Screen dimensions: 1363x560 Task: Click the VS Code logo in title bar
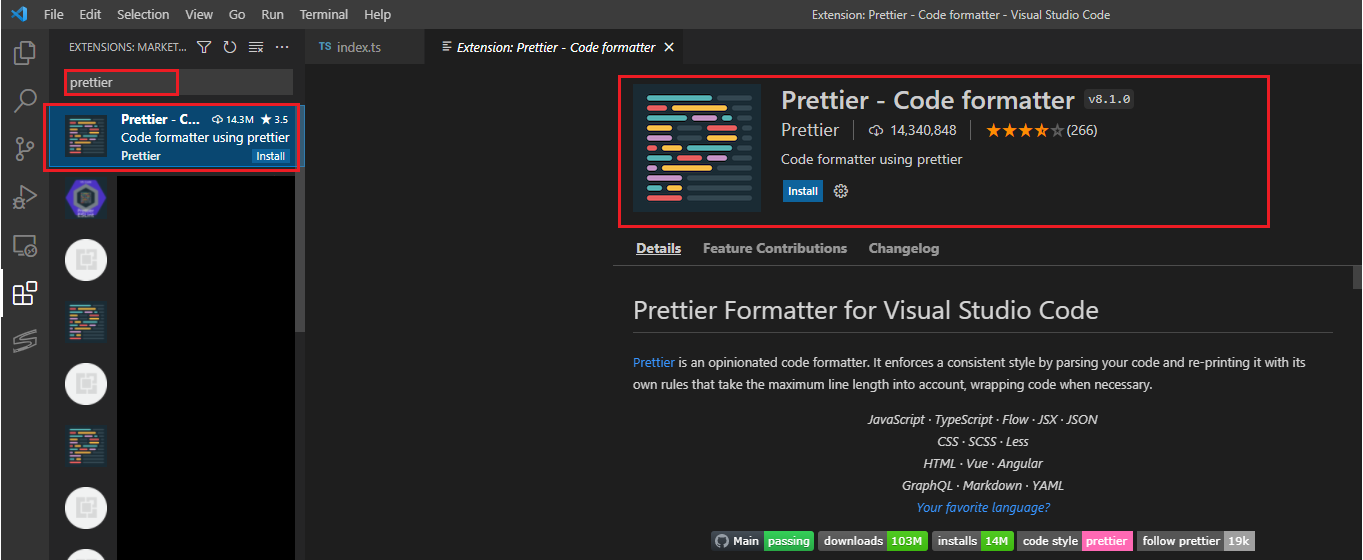(x=19, y=15)
